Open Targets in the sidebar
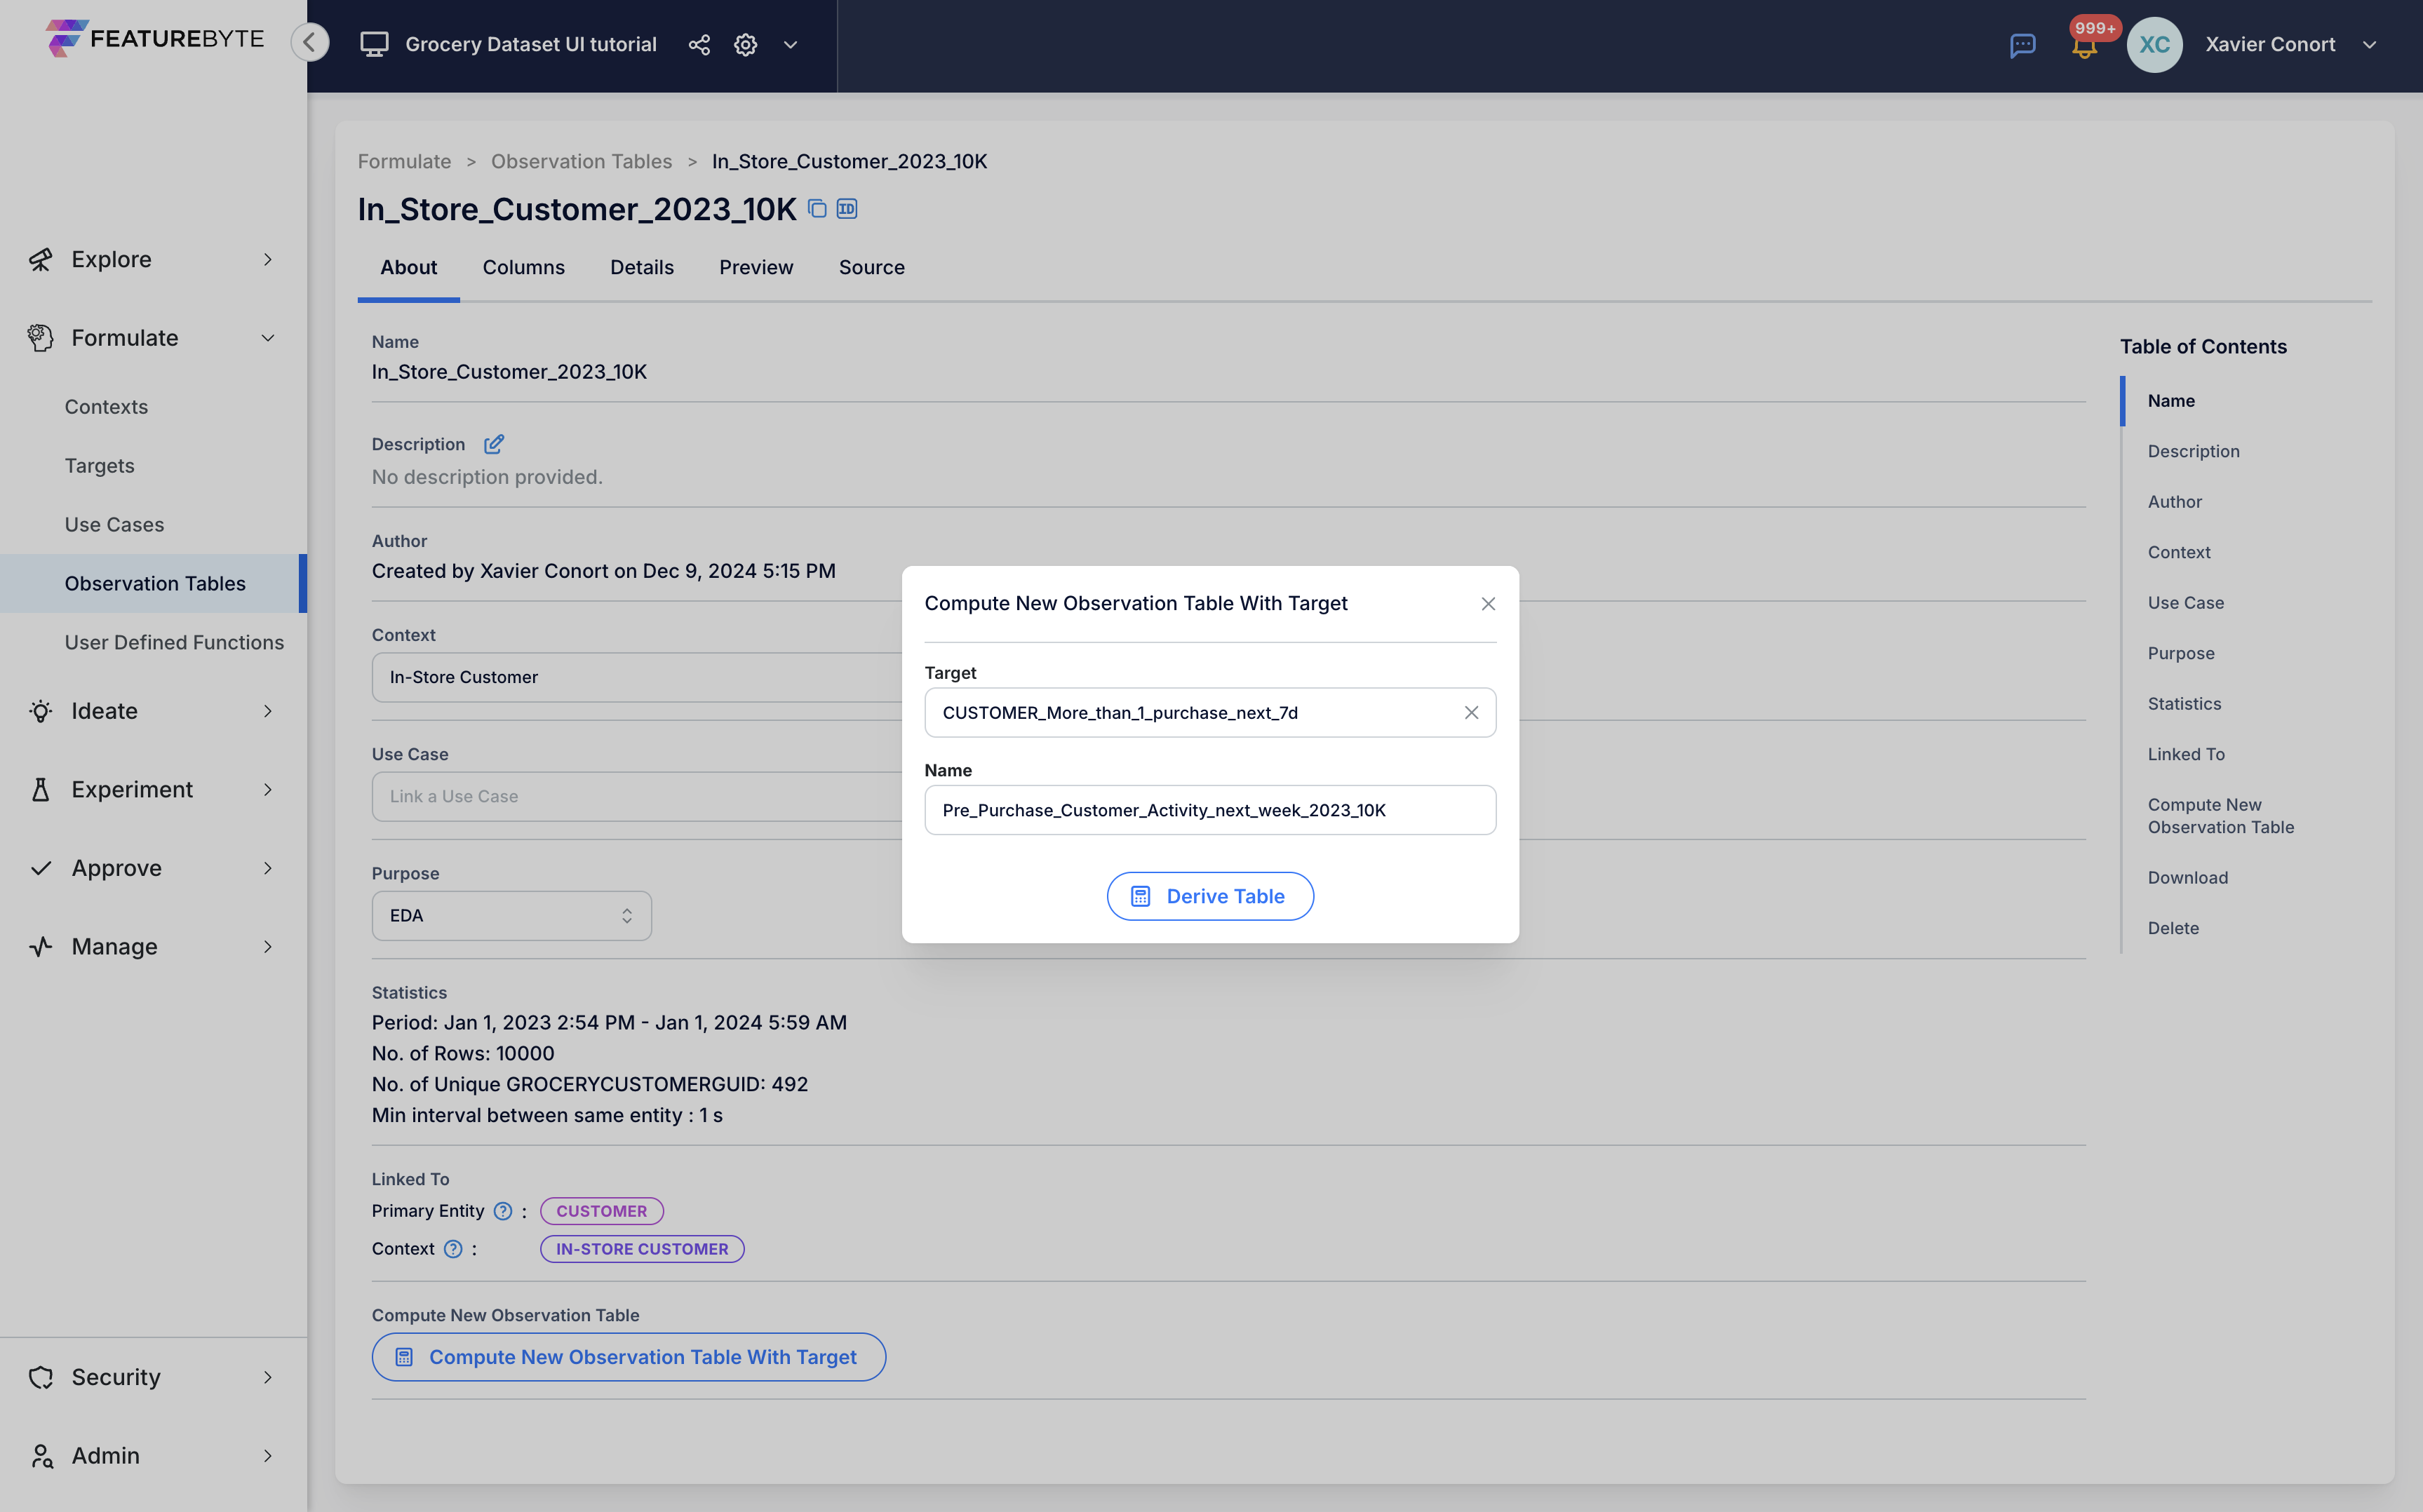The height and width of the screenshot is (1512, 2423). (99, 466)
